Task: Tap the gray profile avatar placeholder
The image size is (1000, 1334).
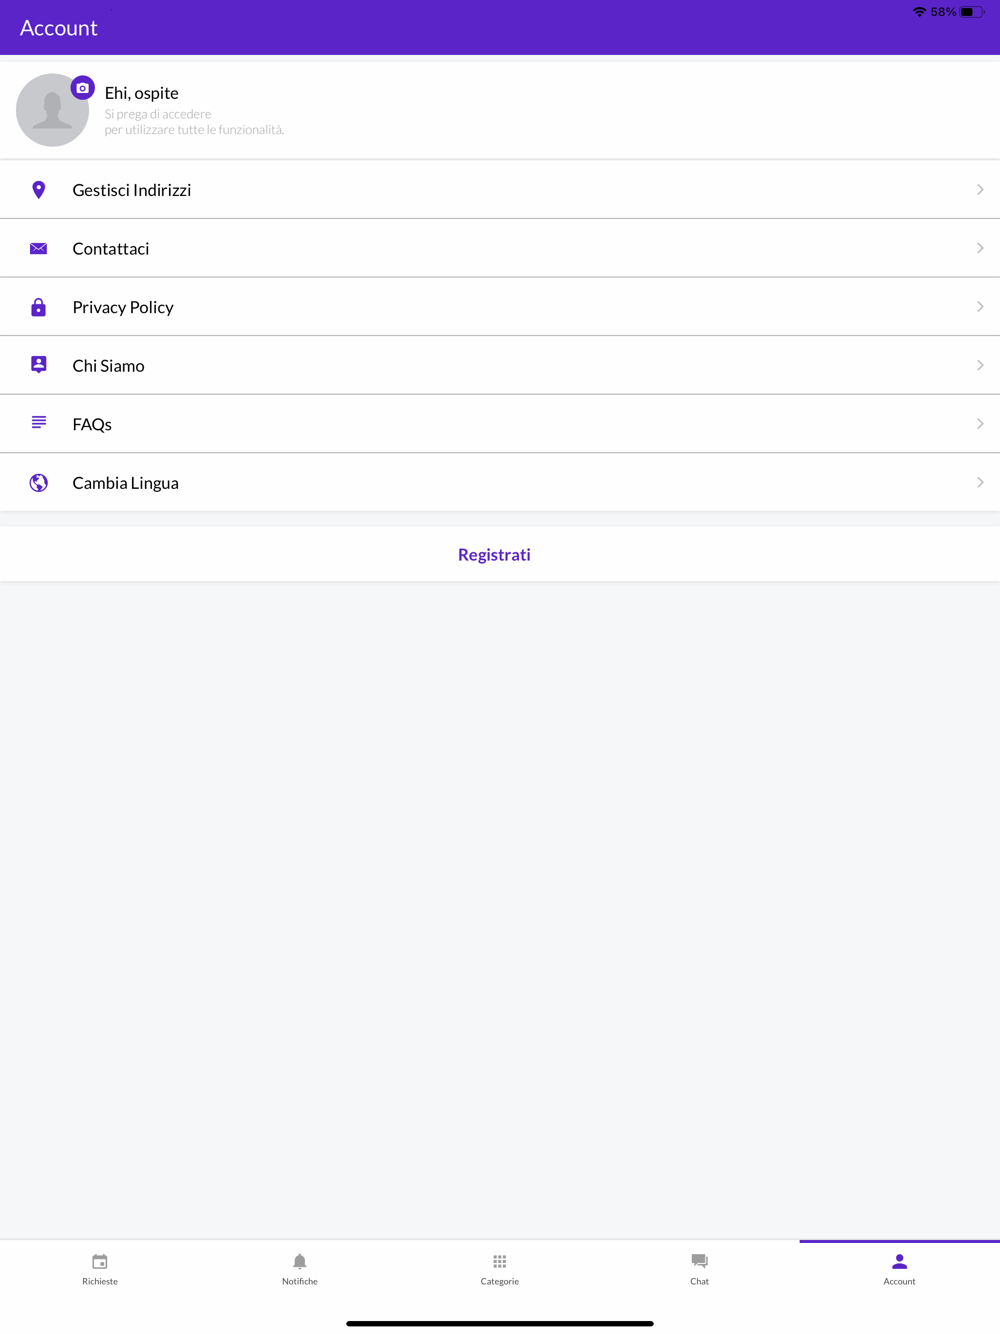Action: [x=50, y=114]
